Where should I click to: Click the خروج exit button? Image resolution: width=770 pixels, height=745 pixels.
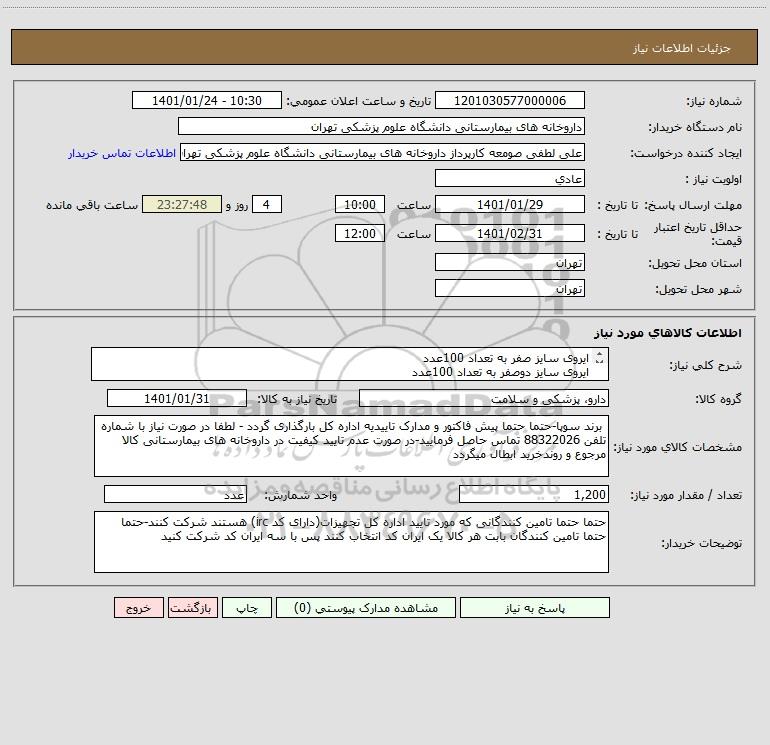[138, 607]
